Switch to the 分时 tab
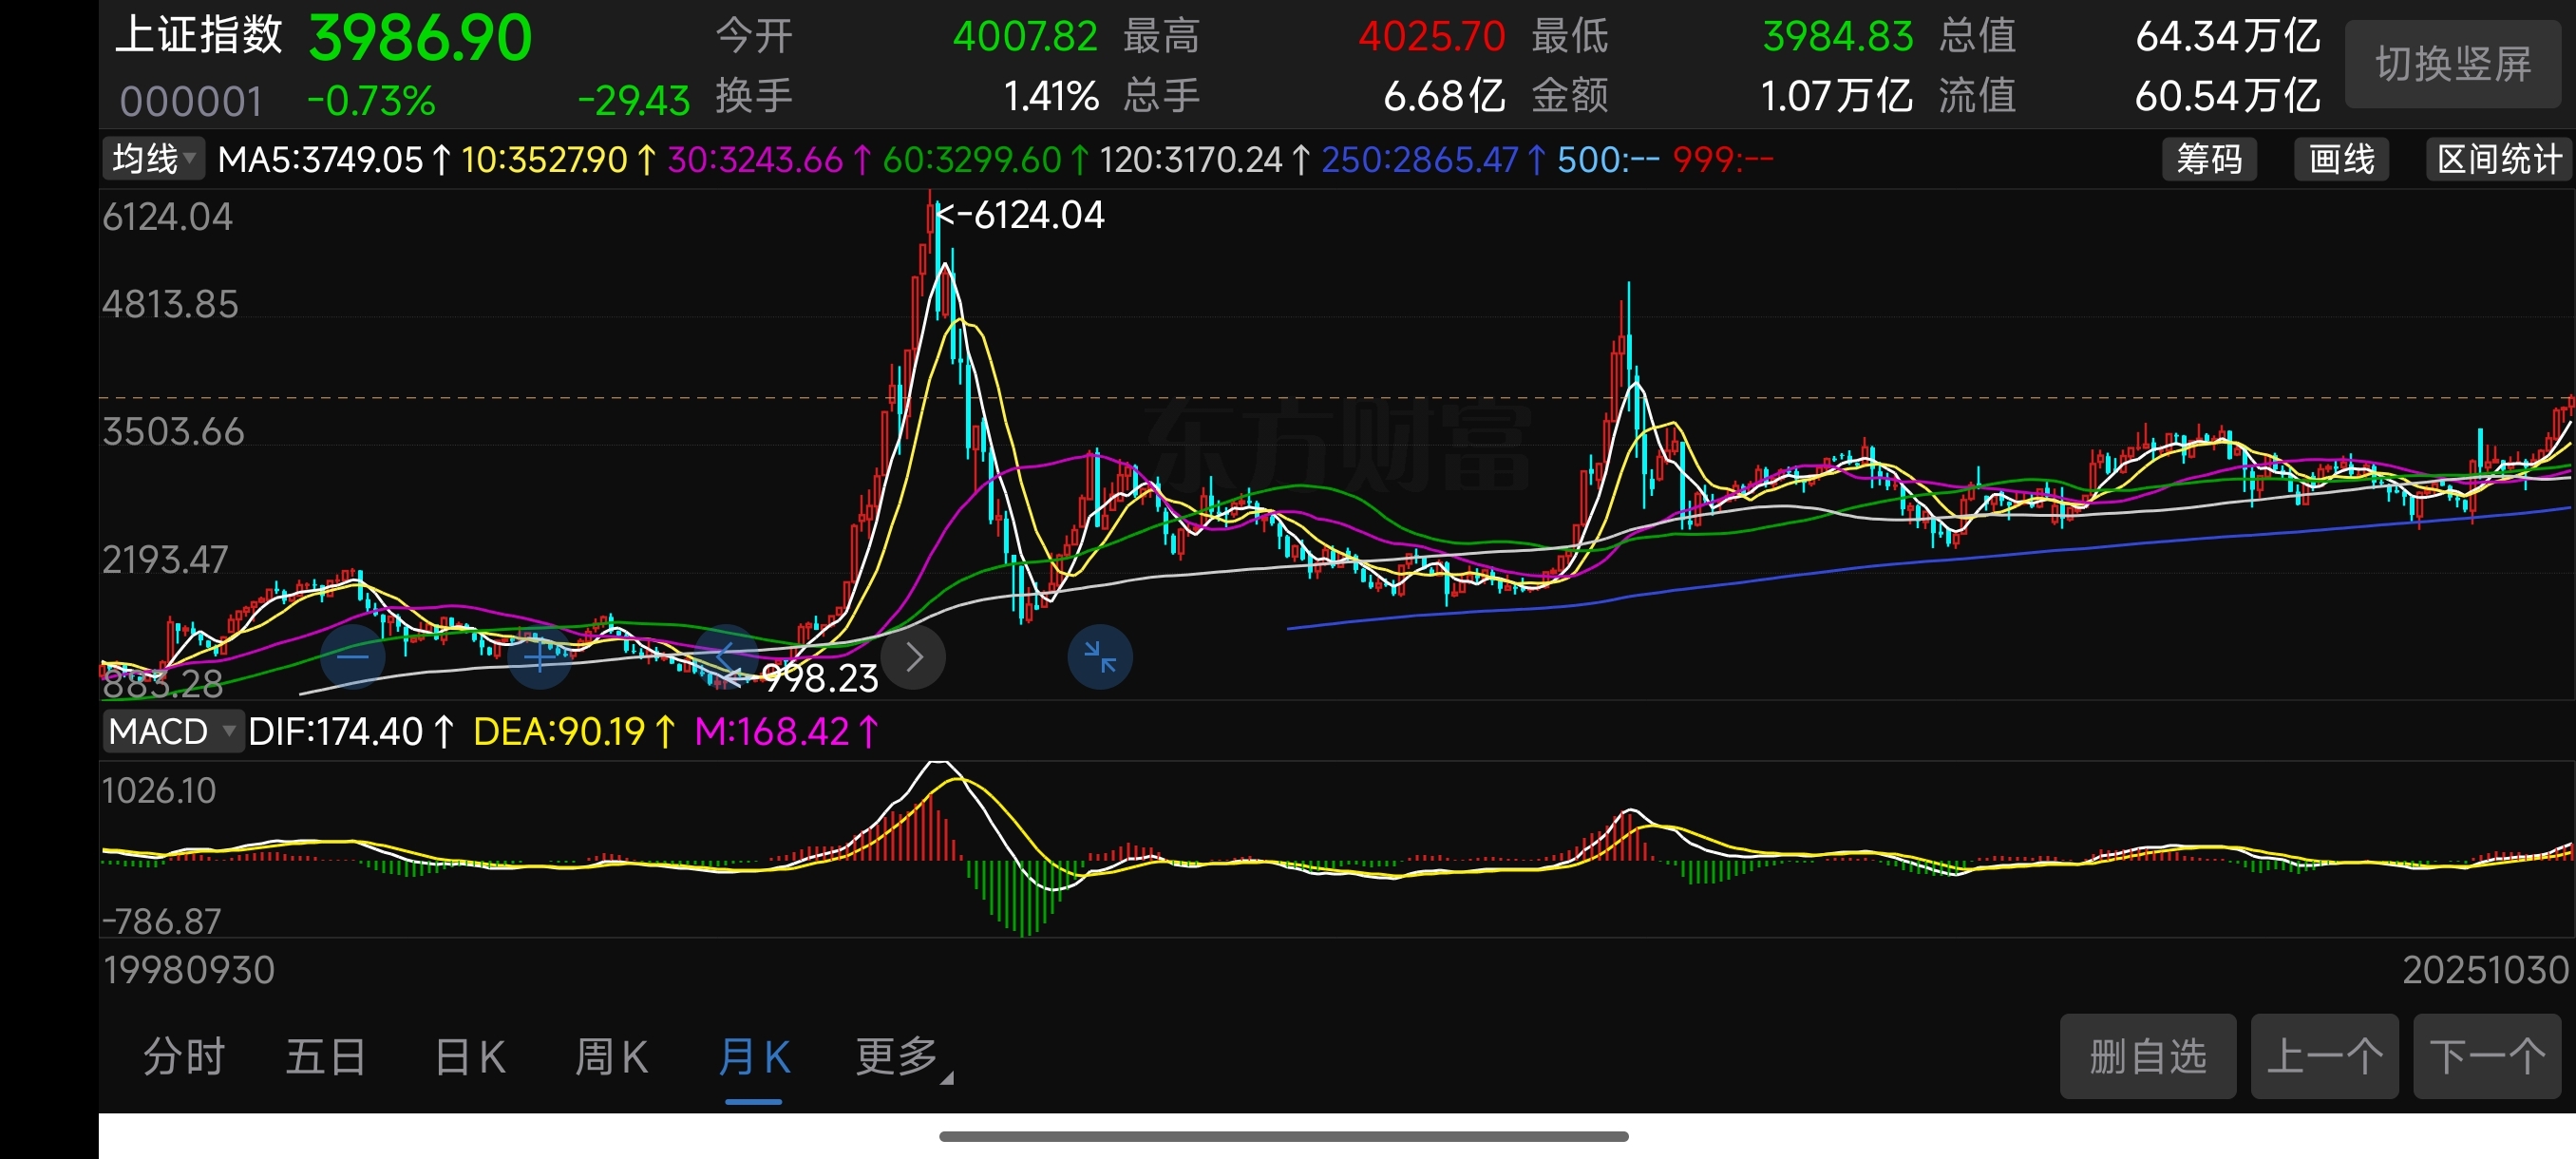Image resolution: width=2576 pixels, height=1159 pixels. pyautogui.click(x=184, y=1057)
